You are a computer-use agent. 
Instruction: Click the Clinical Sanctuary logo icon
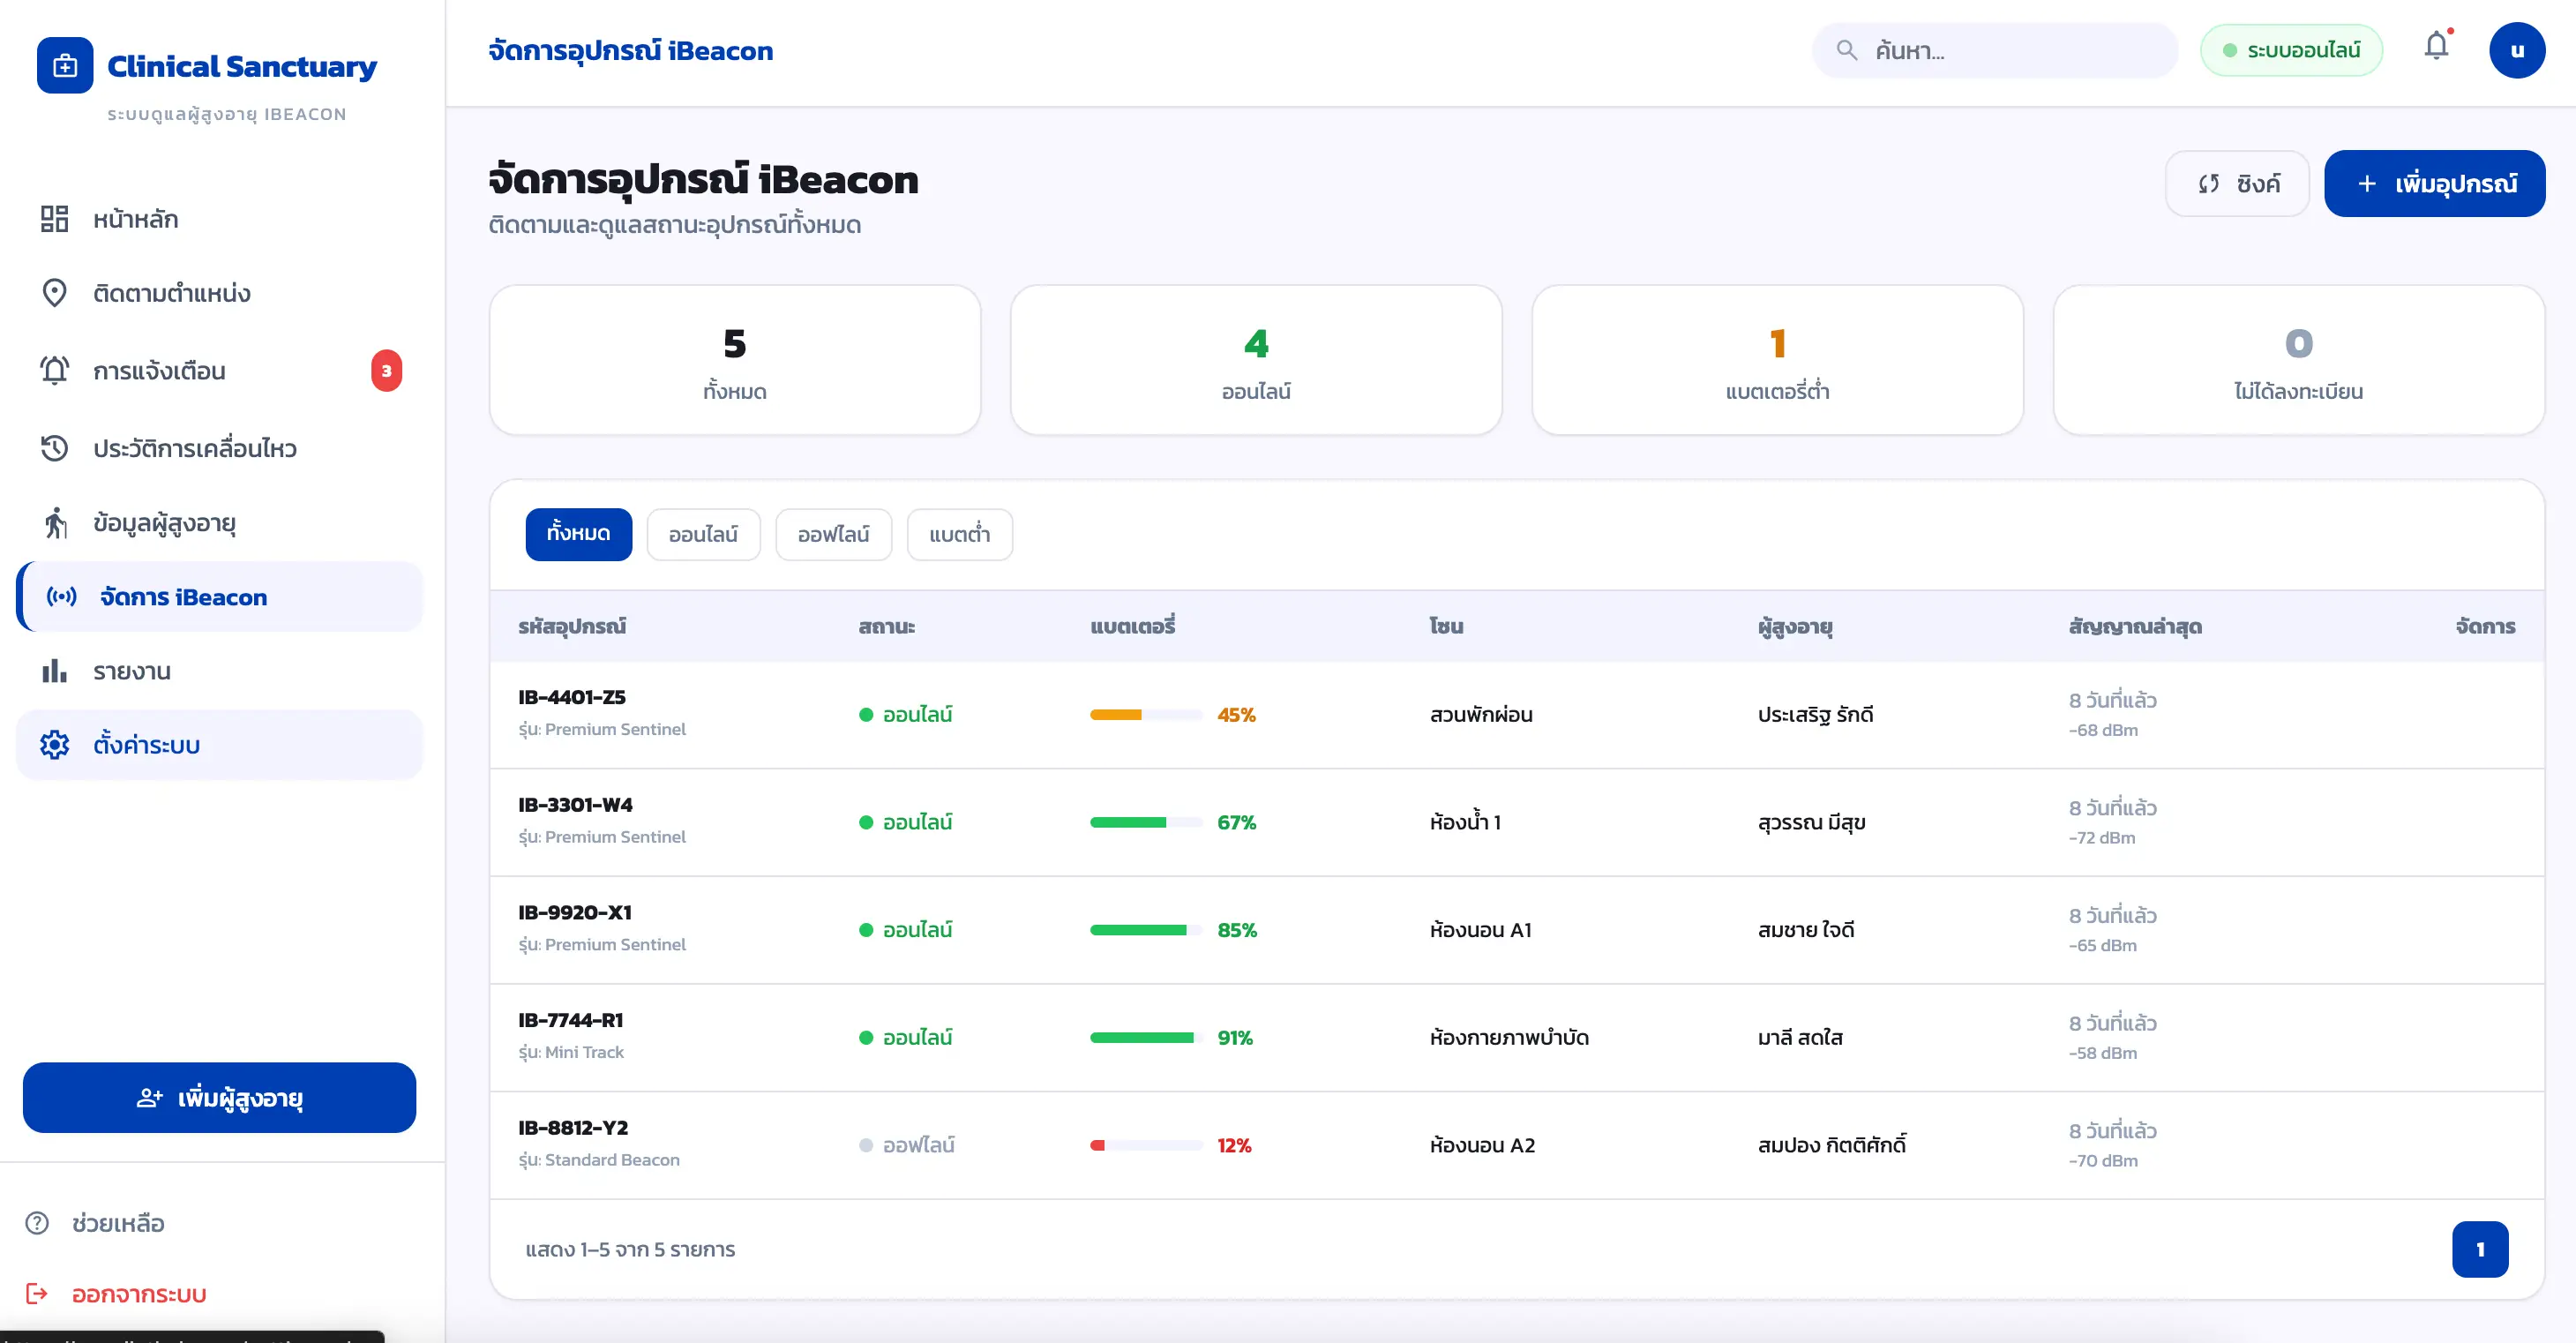[65, 66]
